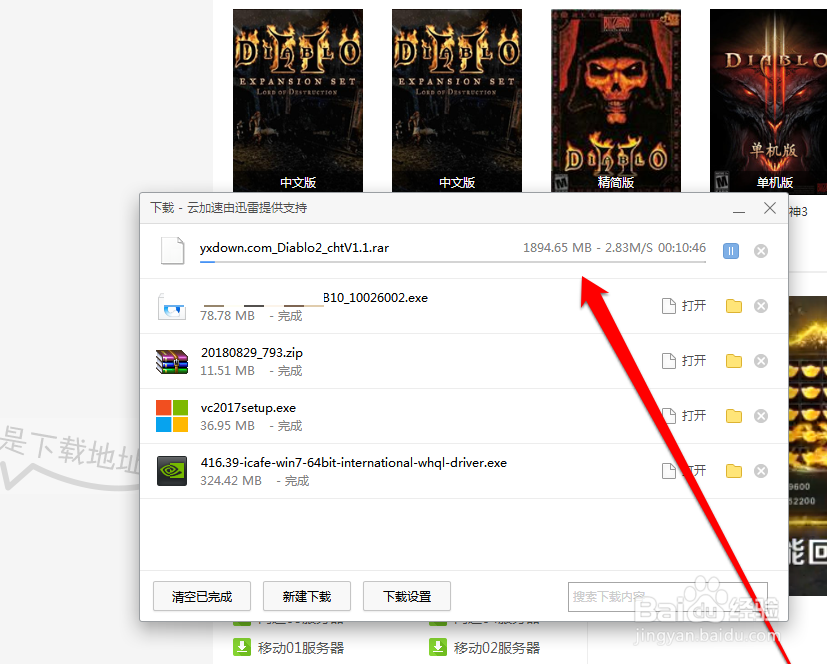Click the NVIDIA icon of the driver download
The height and width of the screenshot is (664, 827).
pos(172,471)
